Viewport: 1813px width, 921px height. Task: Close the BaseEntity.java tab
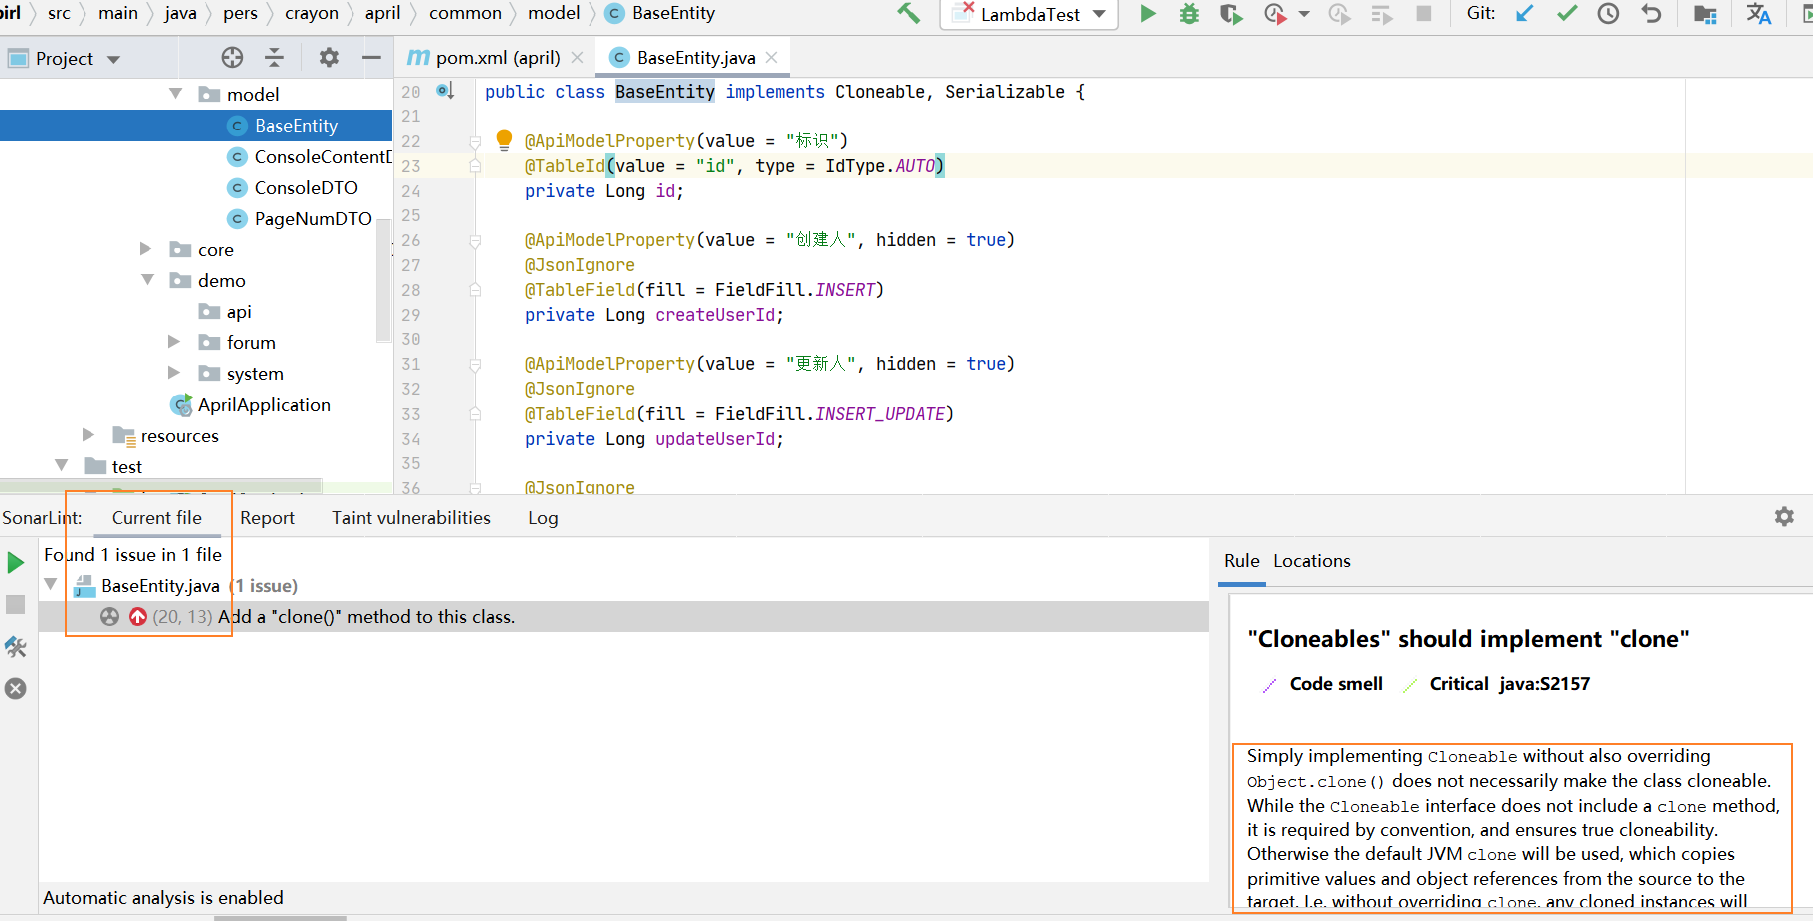771,58
